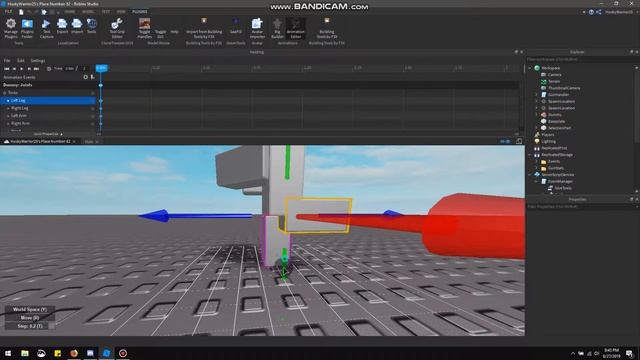Select the place viewport tab
This screenshot has height=360, width=640.
tap(40, 141)
